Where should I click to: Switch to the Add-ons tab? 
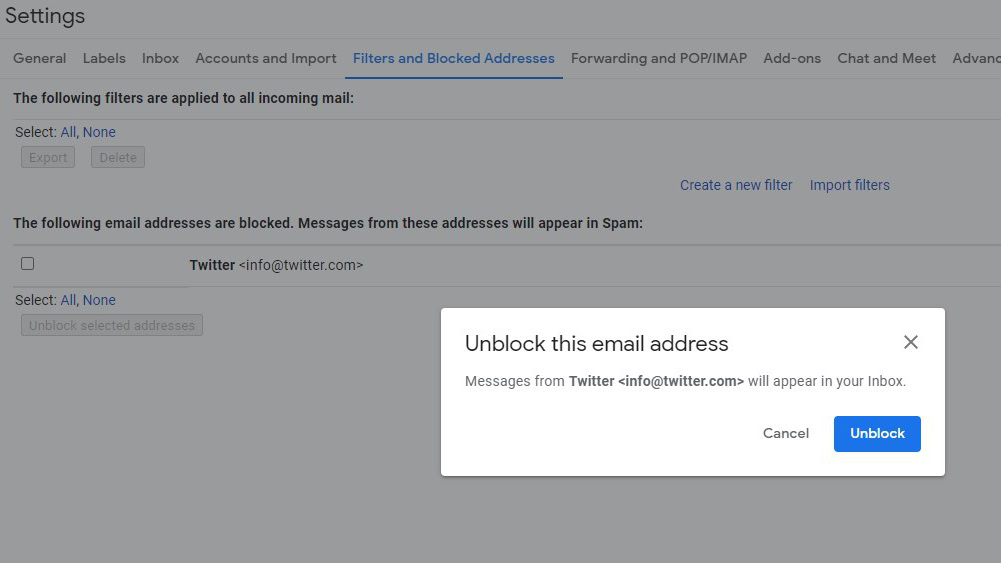[x=792, y=58]
